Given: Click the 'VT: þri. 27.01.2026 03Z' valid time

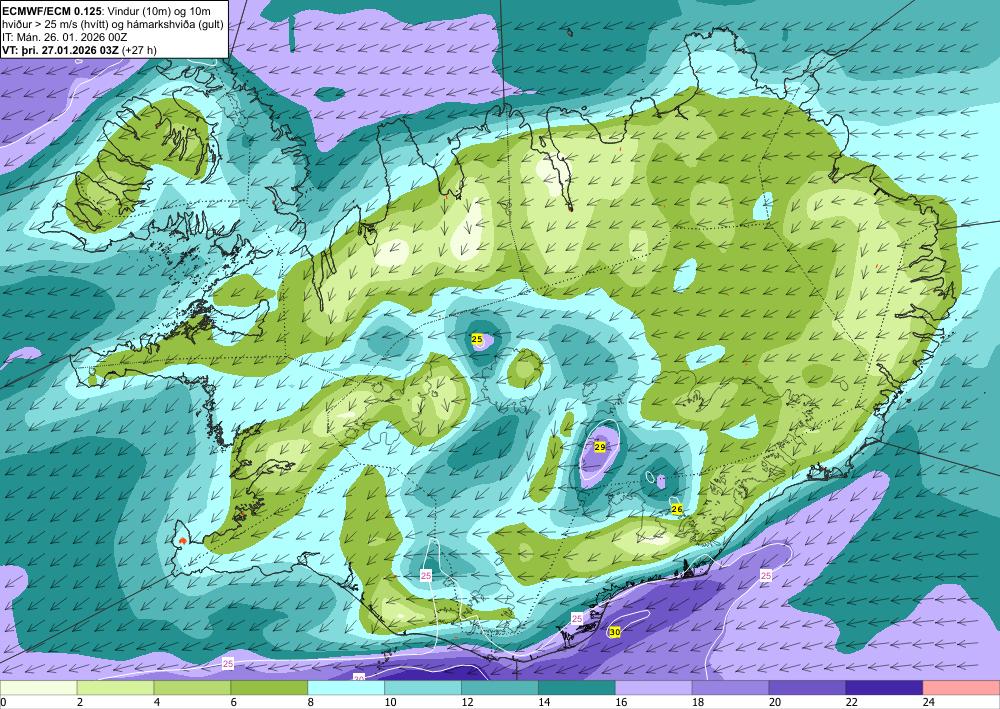Looking at the screenshot, I should click(x=60, y=50).
